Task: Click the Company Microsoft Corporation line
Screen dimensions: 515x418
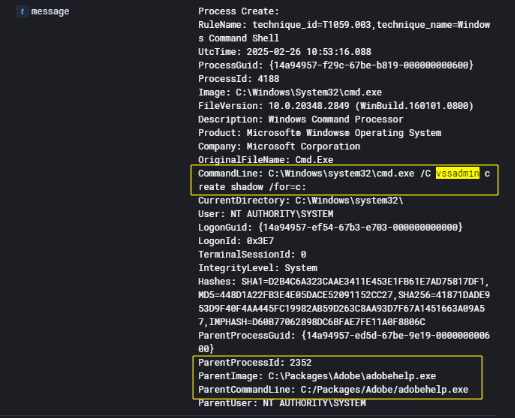Action: (x=279, y=146)
